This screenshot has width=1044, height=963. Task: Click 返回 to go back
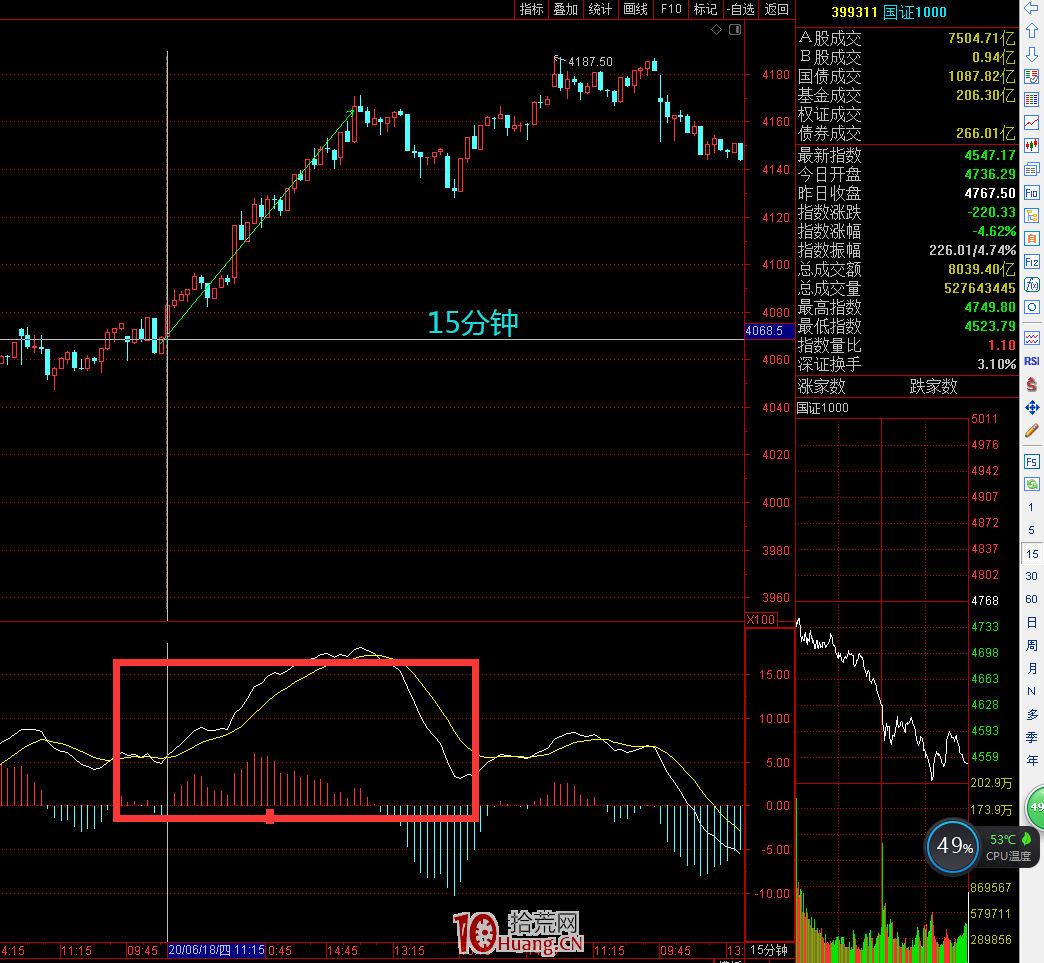pyautogui.click(x=776, y=9)
